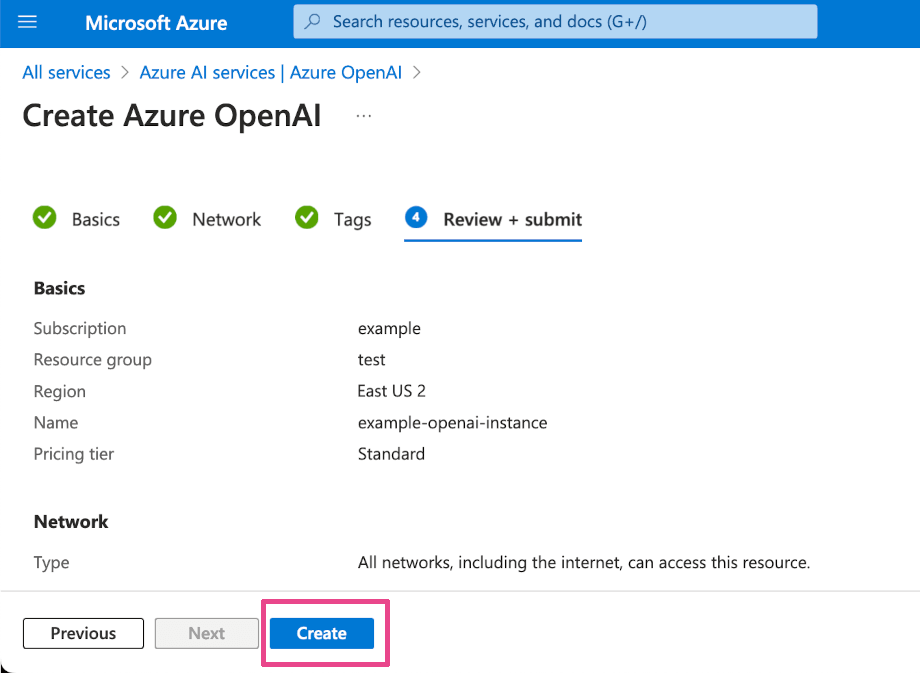Go to Microsoft Azure home
The width and height of the screenshot is (920, 673).
tap(156, 22)
